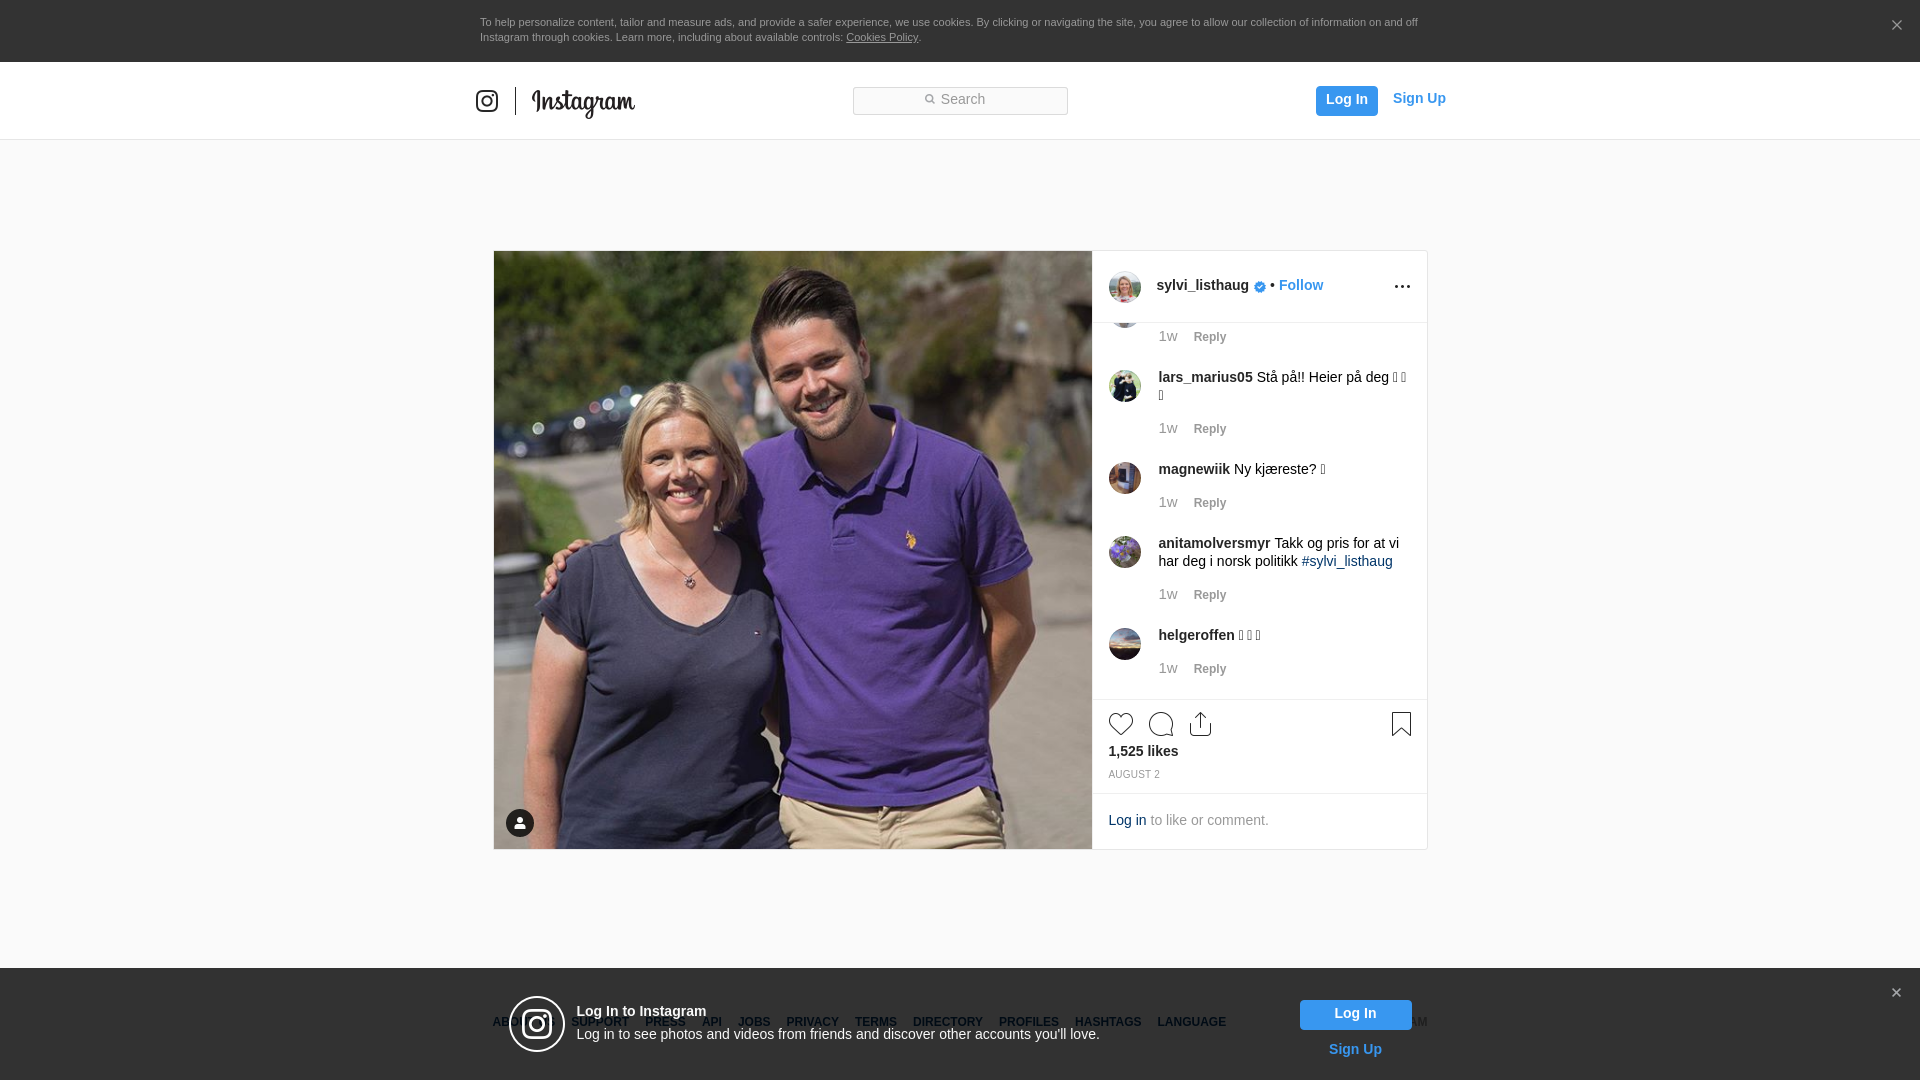Screen dimensions: 1920x1080
Task: Click the heart like icon
Action: pyautogui.click(x=1120, y=724)
